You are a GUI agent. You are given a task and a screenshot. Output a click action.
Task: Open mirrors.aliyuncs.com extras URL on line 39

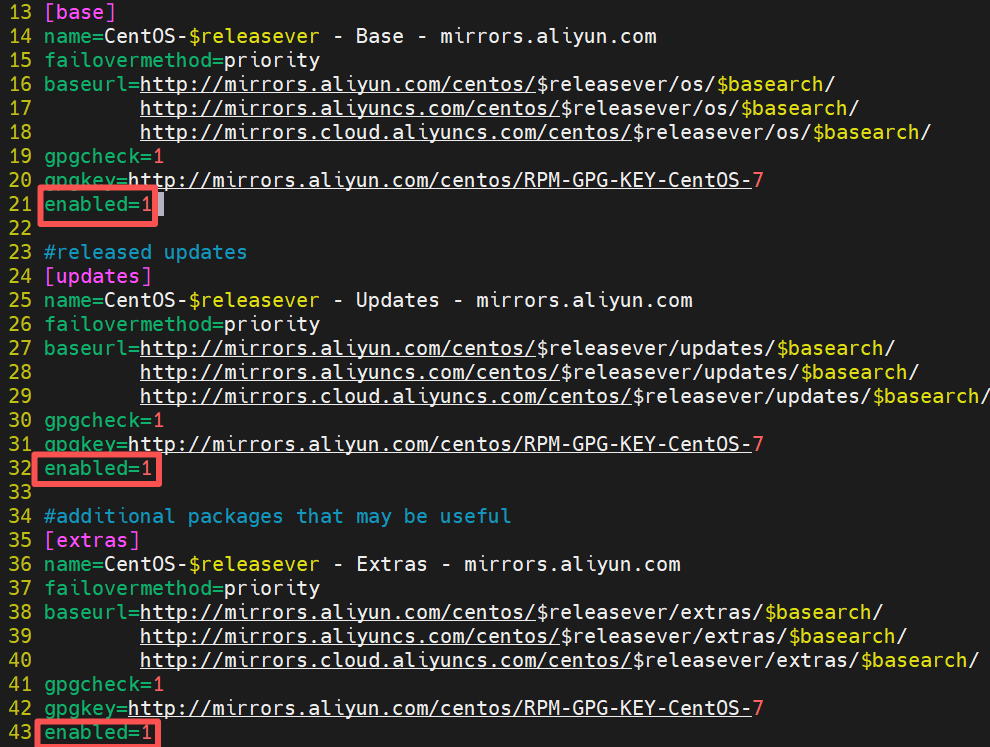[x=523, y=636]
